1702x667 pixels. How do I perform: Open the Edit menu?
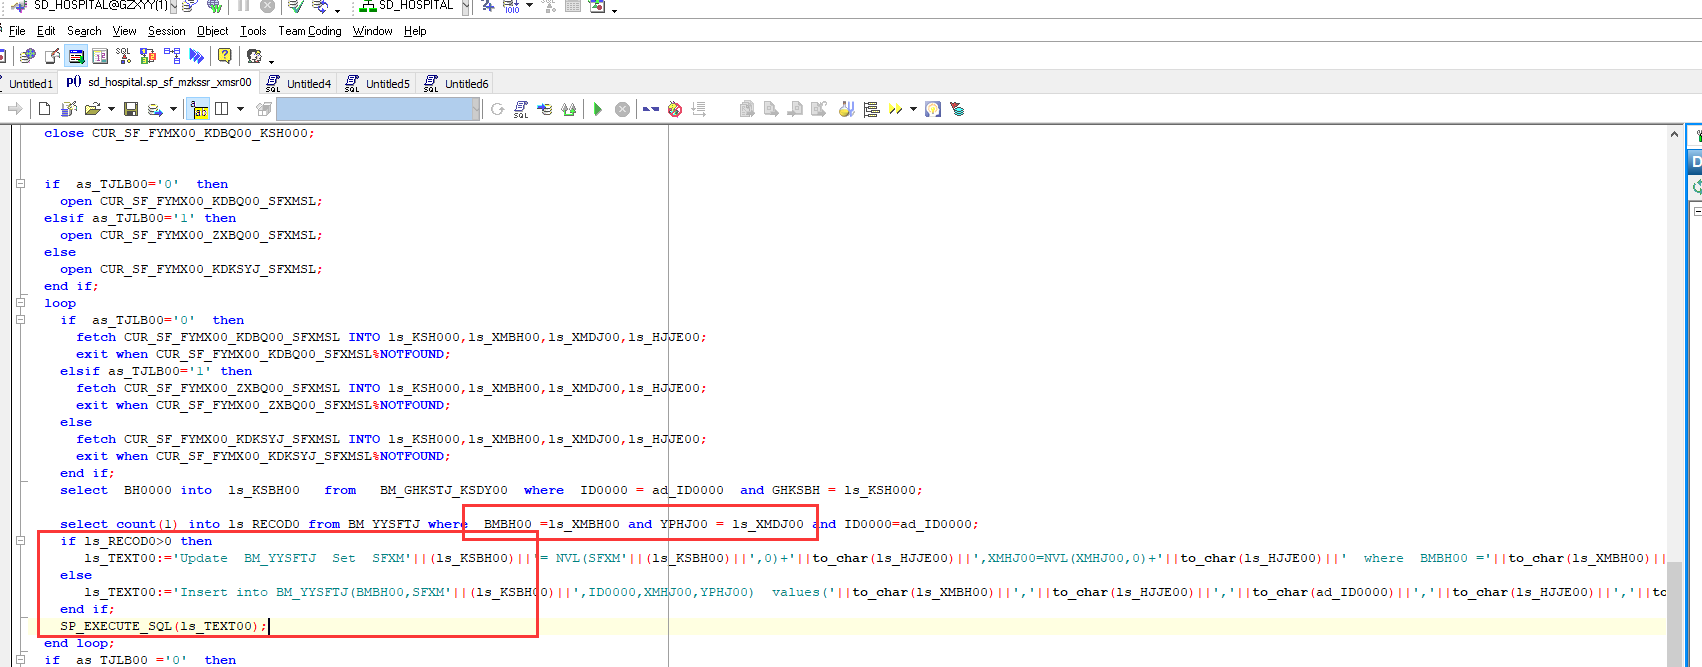click(46, 31)
